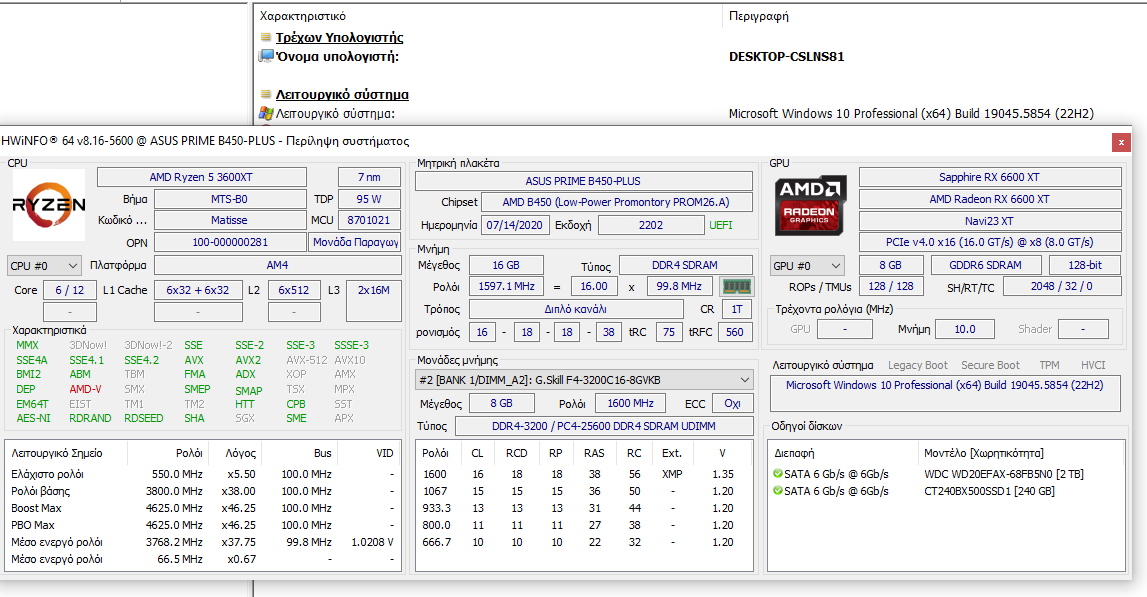
Task: Click the Sapphire RX 6600 XT field
Action: pyautogui.click(x=990, y=177)
